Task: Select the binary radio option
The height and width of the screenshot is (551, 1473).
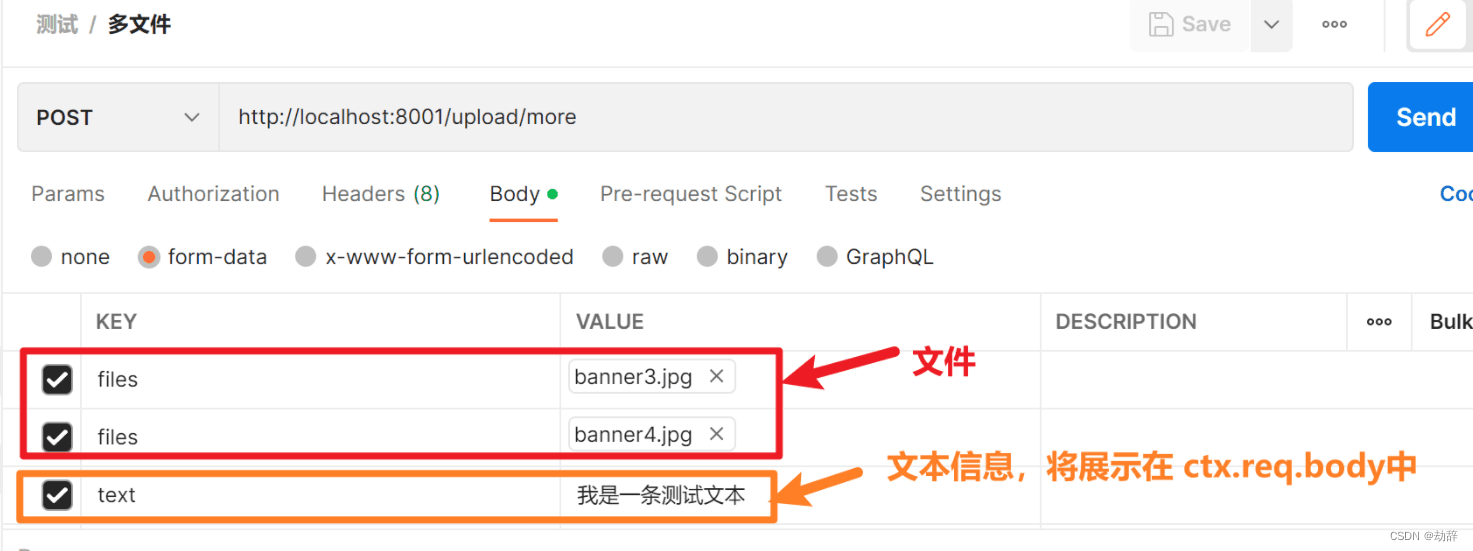Action: [707, 257]
